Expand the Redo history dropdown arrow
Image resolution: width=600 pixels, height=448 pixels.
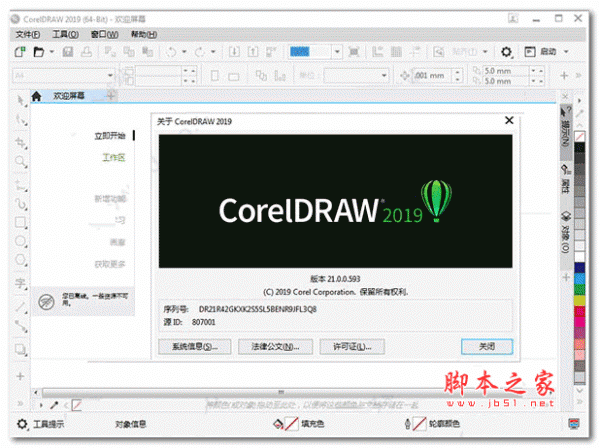(213, 52)
